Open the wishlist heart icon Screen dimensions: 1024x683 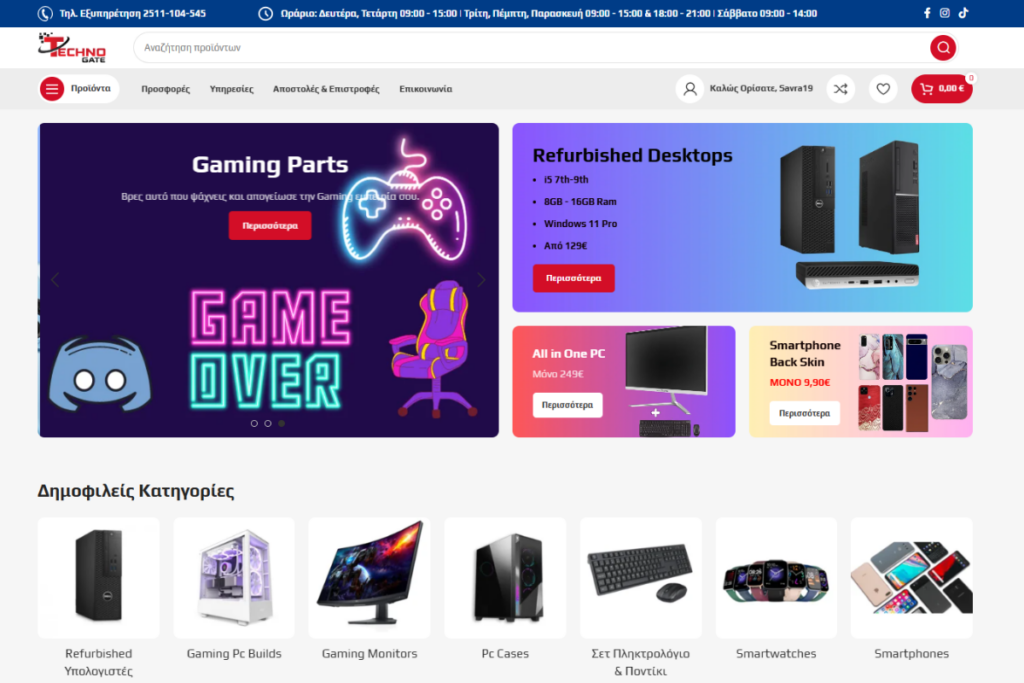[x=883, y=89]
